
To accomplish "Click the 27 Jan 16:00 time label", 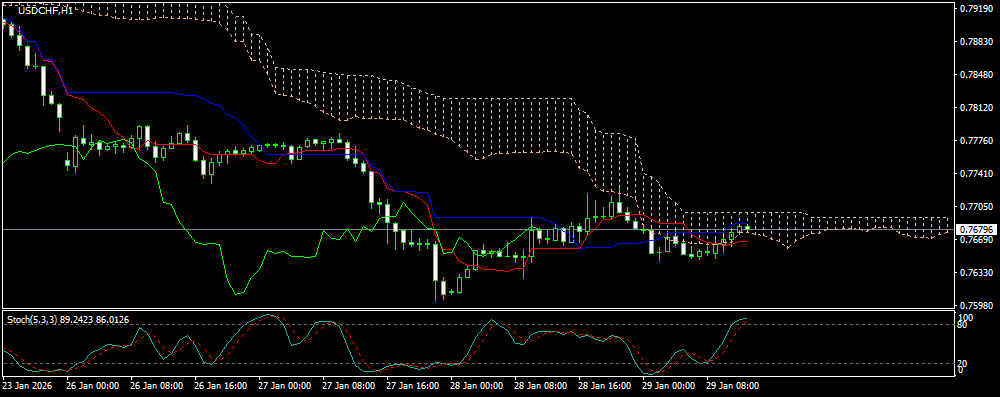I will (x=414, y=386).
